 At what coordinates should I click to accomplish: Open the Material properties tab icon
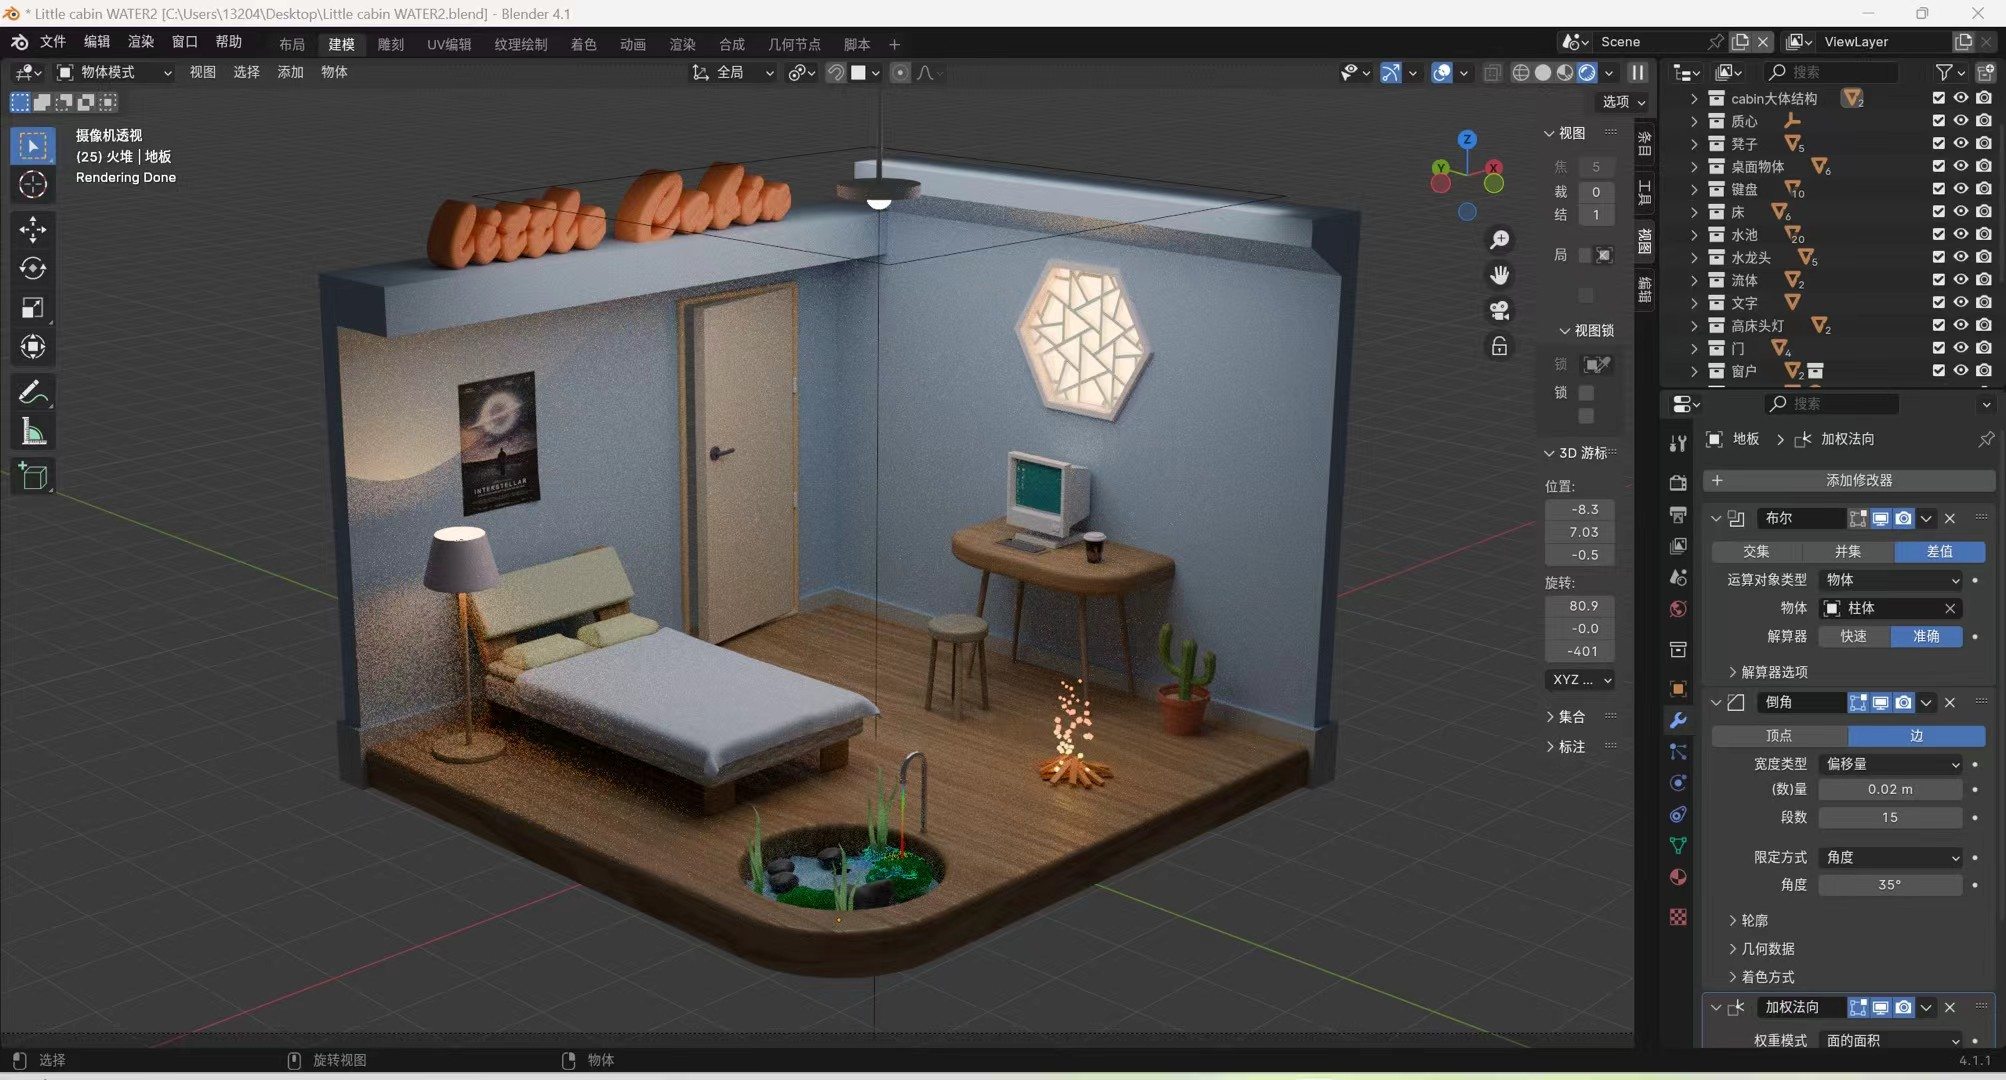pos(1678,877)
